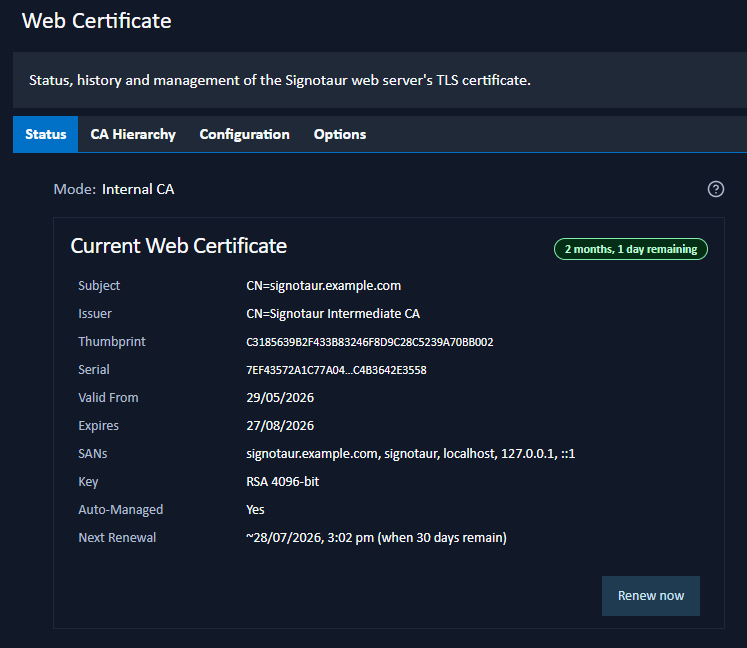The height and width of the screenshot is (648, 747).
Task: Select the serial value 7EF43572A1C77A04...
Action: (x=336, y=370)
